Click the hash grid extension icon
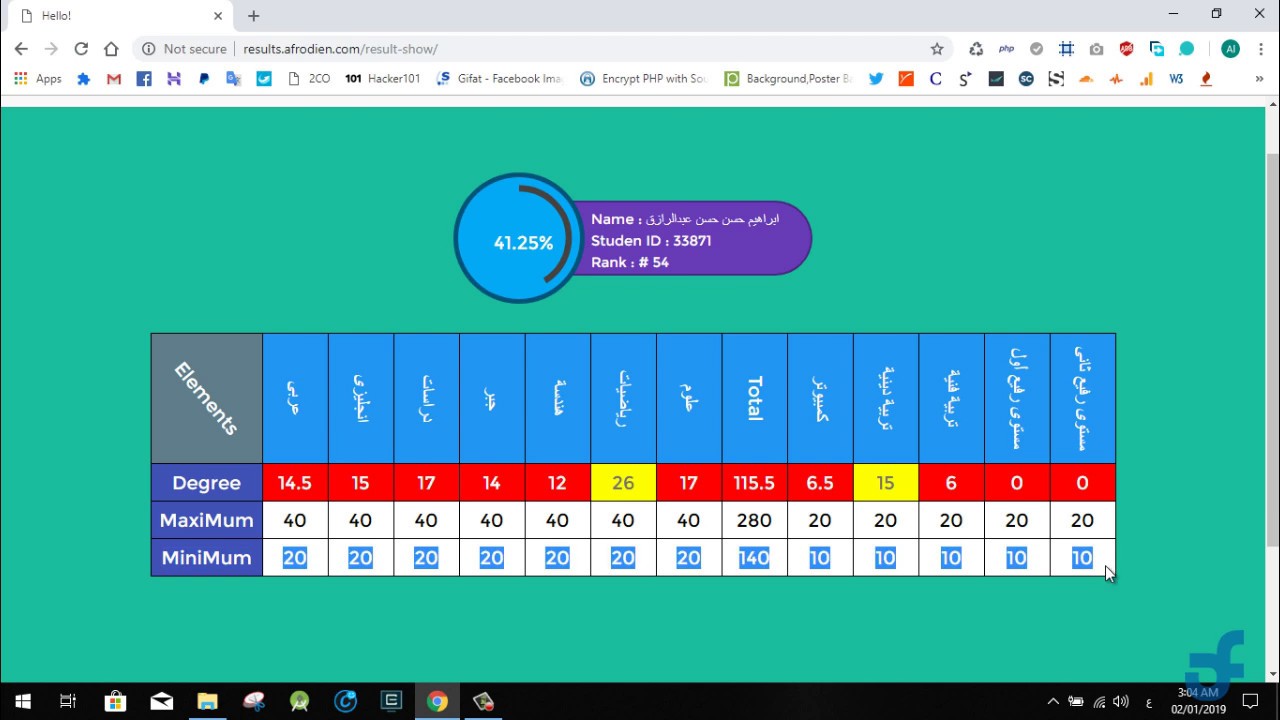Viewport: 1280px width, 720px height. pos(1067,48)
